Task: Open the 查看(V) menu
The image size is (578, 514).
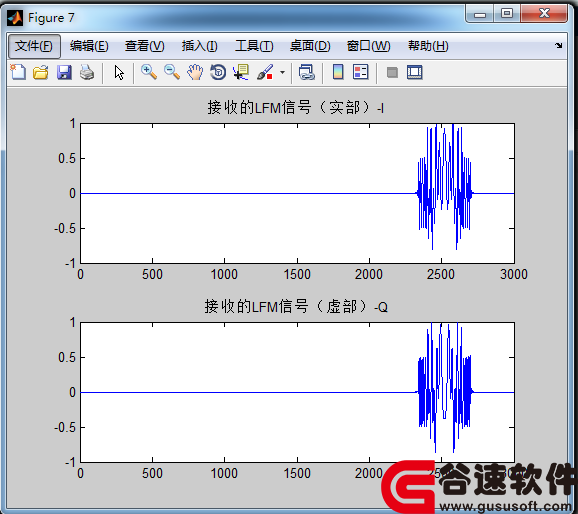Action: (144, 46)
